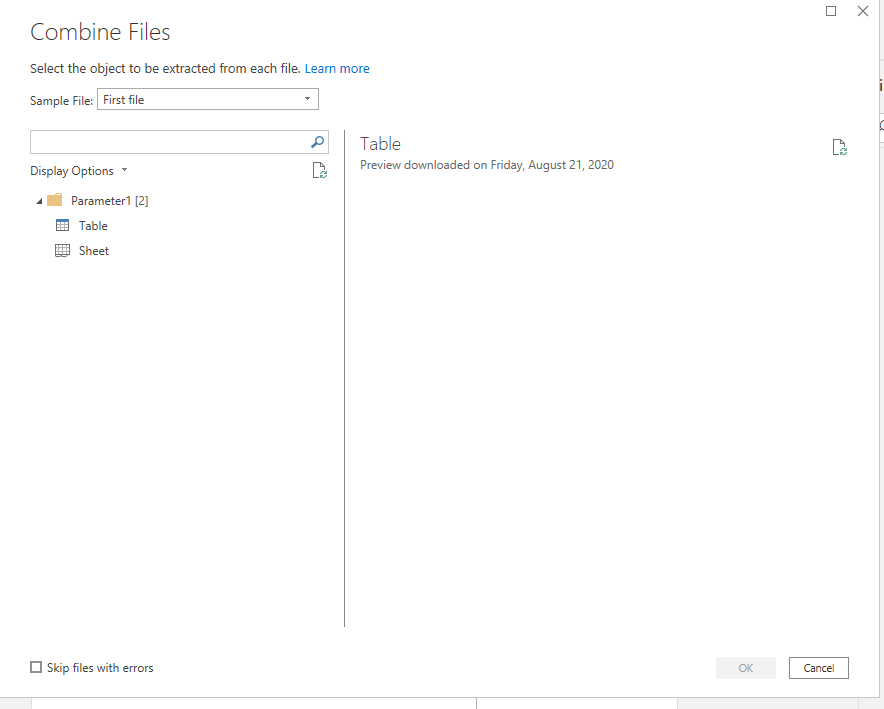Close the Combine Files dialog
The image size is (884, 709).
(x=863, y=11)
